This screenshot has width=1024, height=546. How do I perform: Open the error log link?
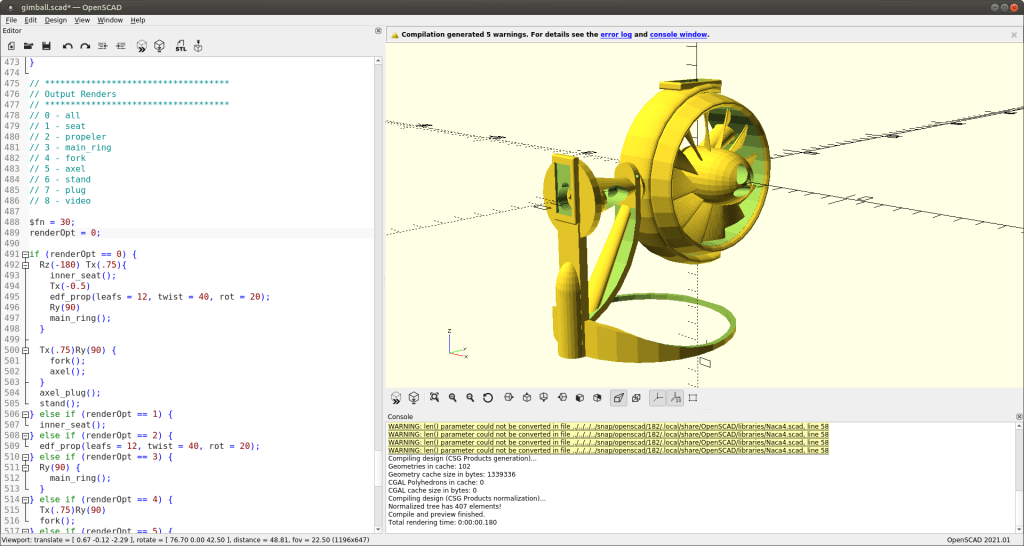(x=615, y=35)
